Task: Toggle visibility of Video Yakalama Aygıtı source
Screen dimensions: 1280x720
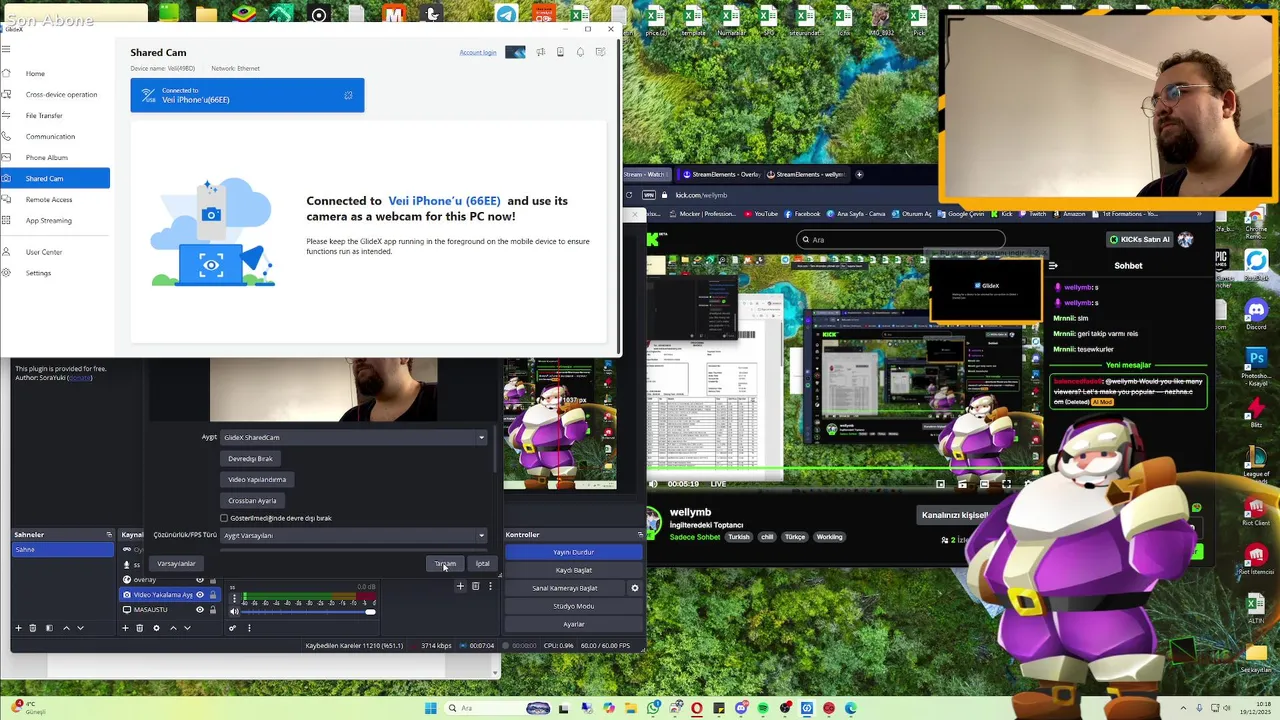Action: pos(199,595)
